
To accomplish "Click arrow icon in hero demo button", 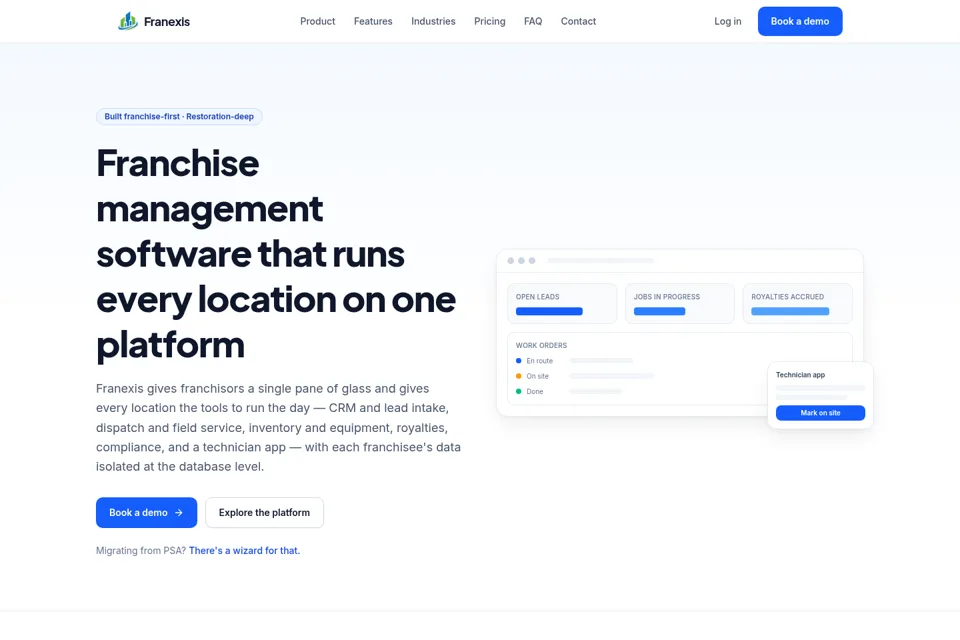I will click(x=179, y=512).
